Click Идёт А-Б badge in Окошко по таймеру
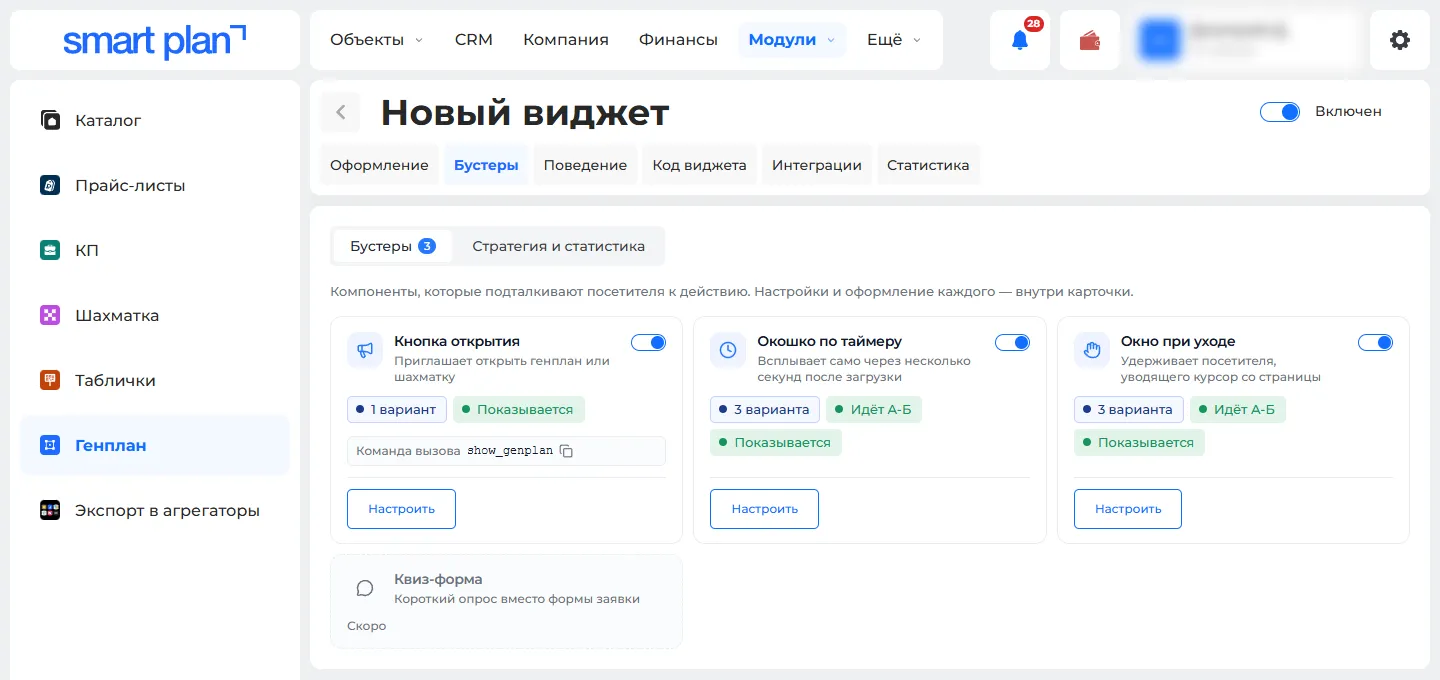1440x680 pixels. click(x=874, y=409)
